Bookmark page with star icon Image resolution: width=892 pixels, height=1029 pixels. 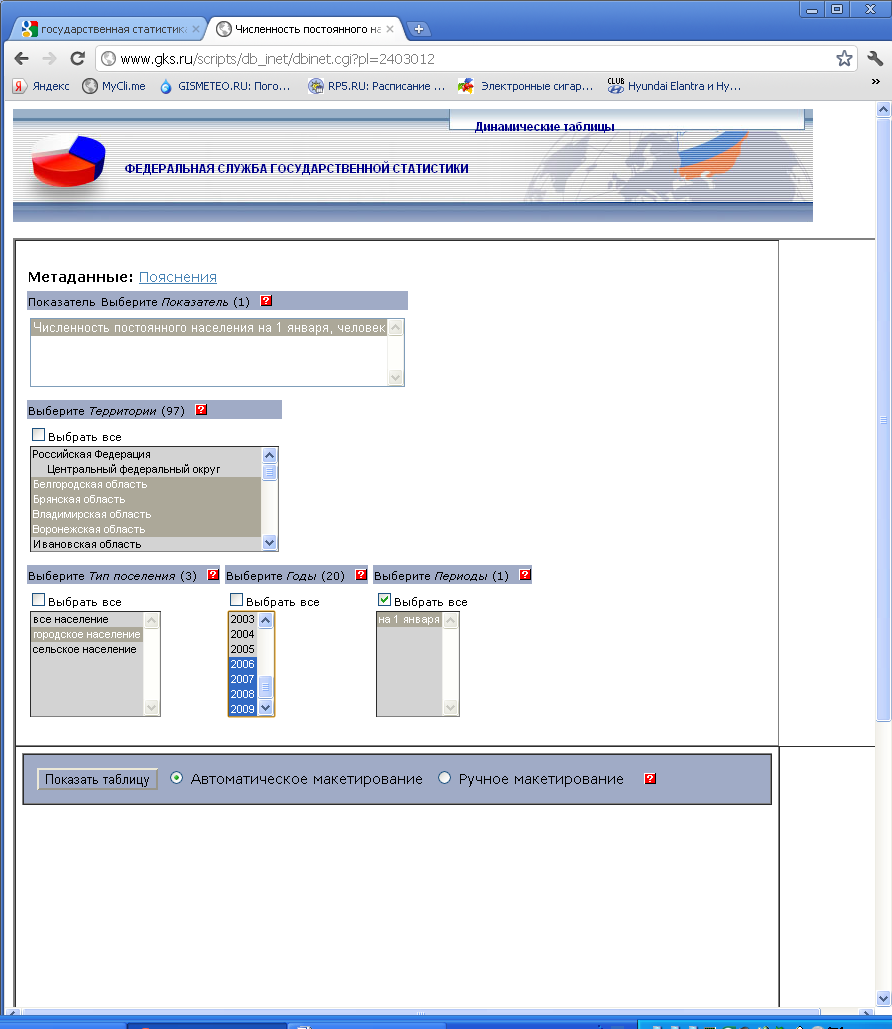844,58
